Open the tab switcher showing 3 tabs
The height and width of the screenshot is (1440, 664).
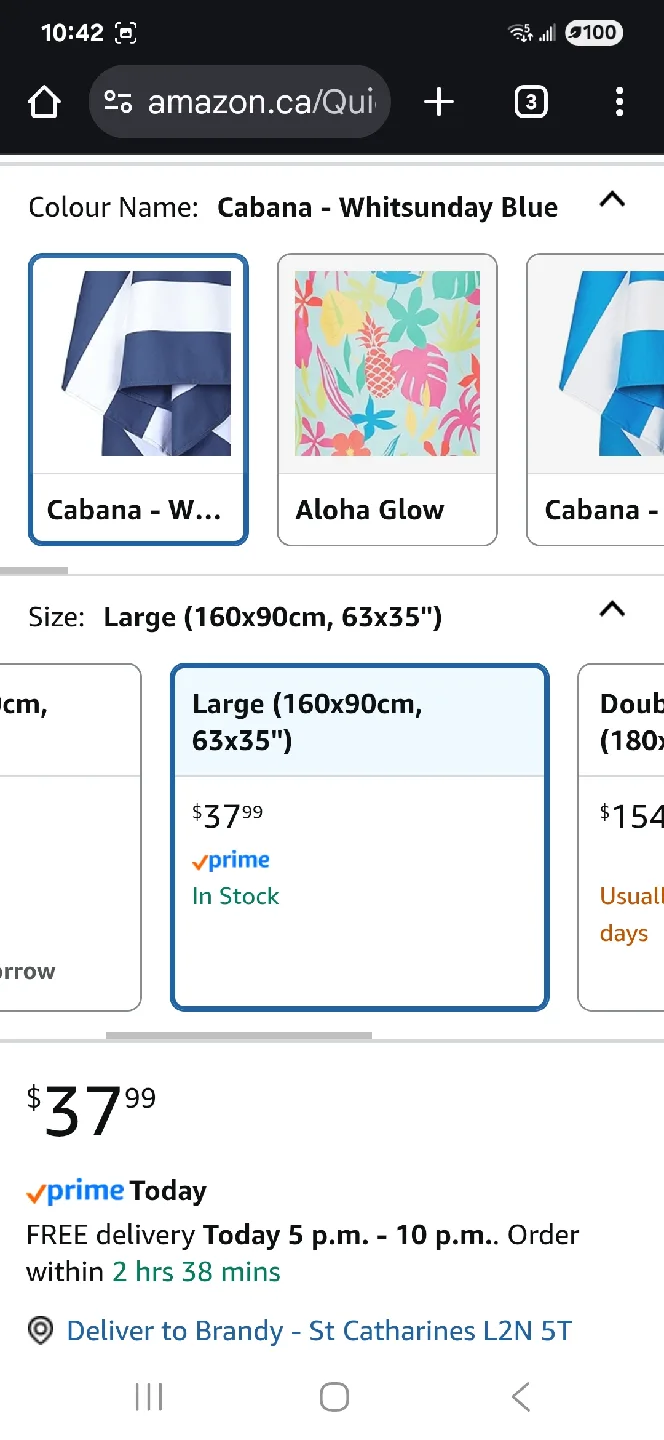click(531, 101)
